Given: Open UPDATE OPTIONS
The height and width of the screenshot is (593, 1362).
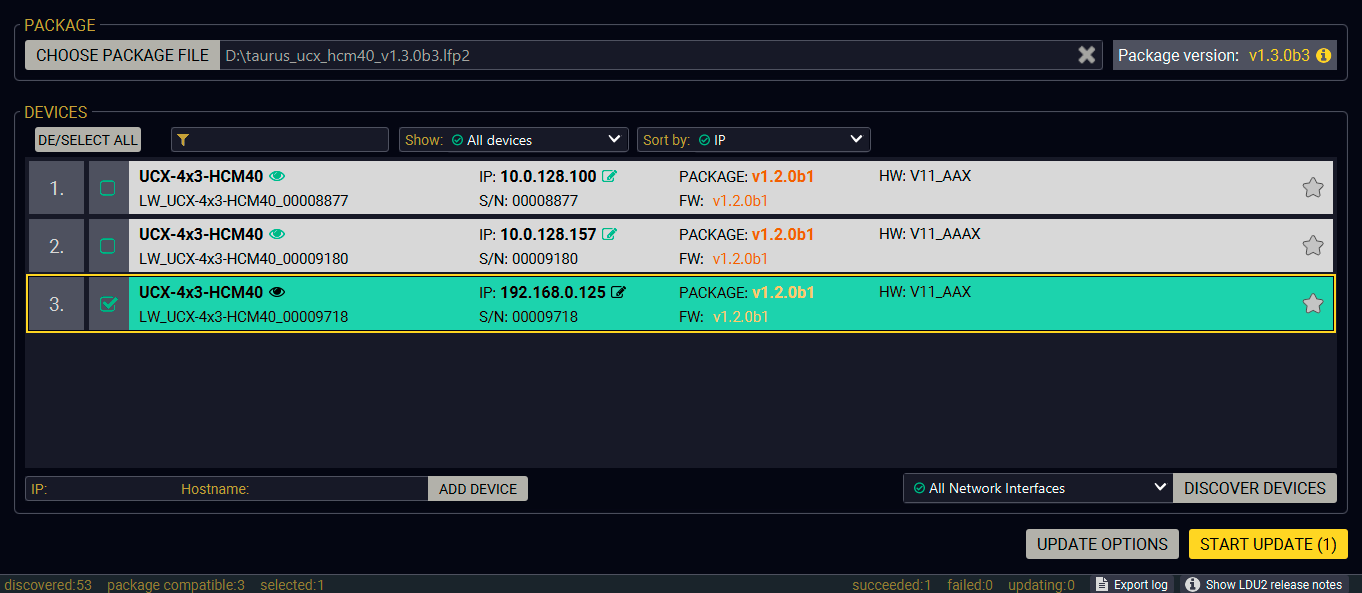Looking at the screenshot, I should (1102, 544).
